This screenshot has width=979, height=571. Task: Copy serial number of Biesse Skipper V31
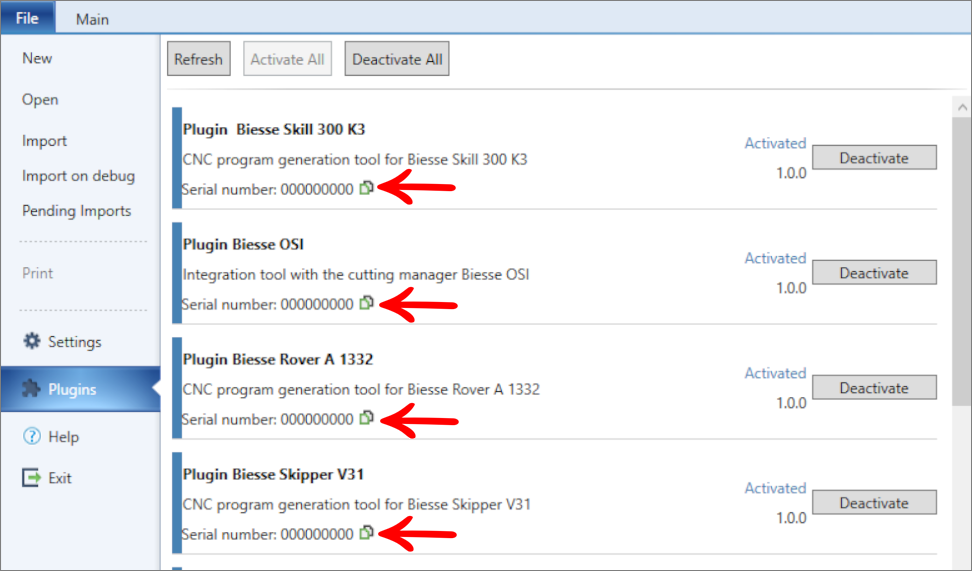(x=367, y=533)
